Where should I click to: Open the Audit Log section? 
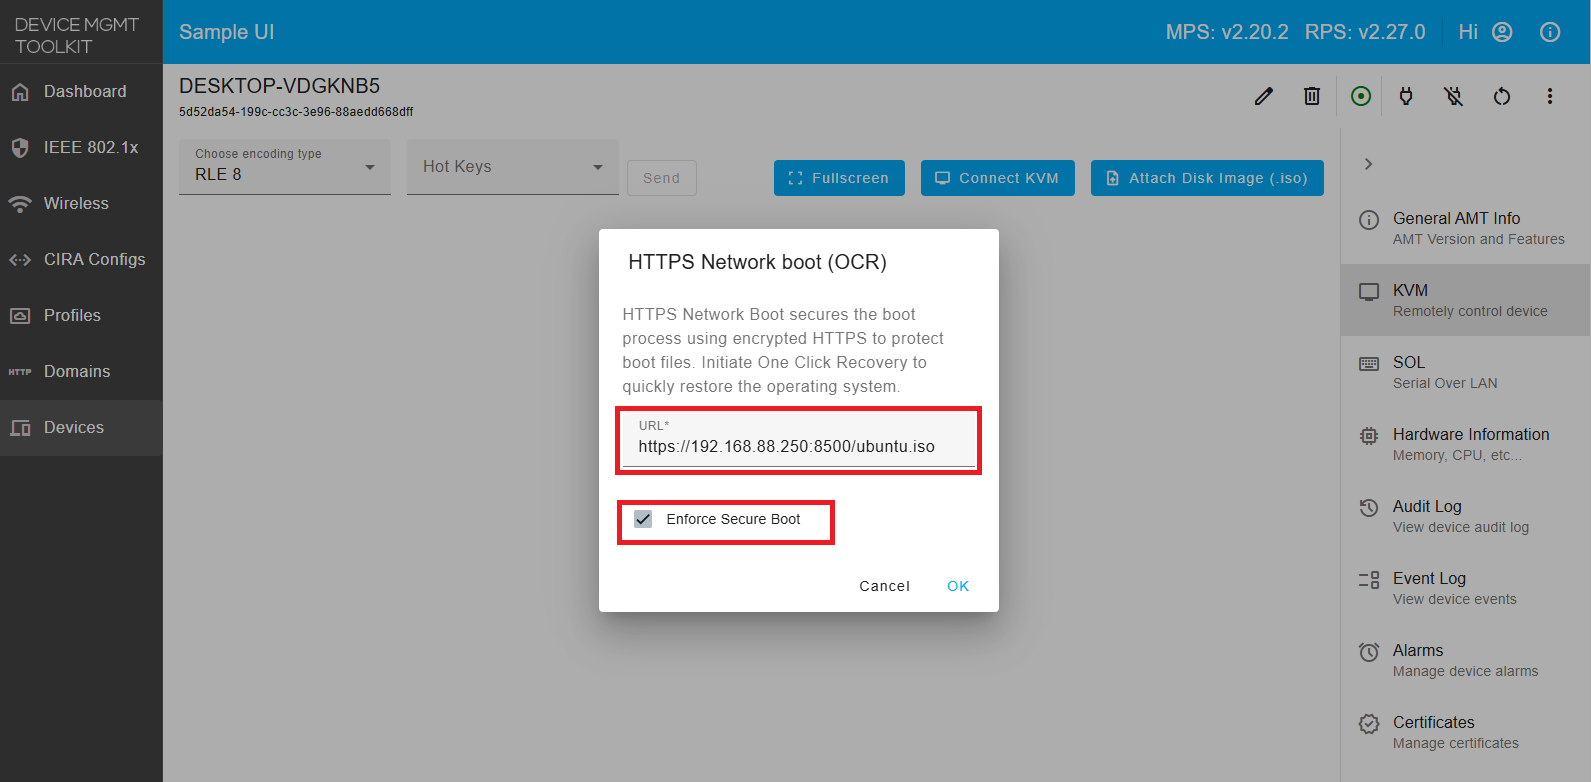(x=1466, y=516)
